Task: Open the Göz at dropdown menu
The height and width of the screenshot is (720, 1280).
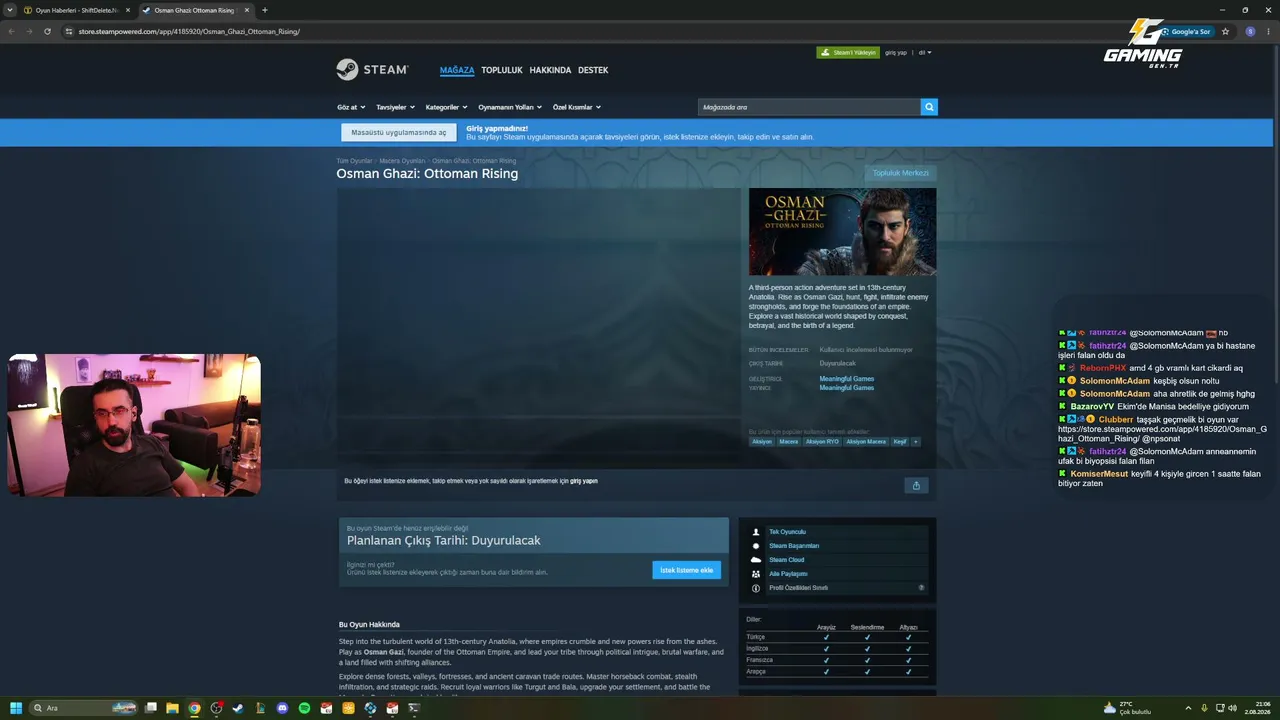Action: [351, 107]
